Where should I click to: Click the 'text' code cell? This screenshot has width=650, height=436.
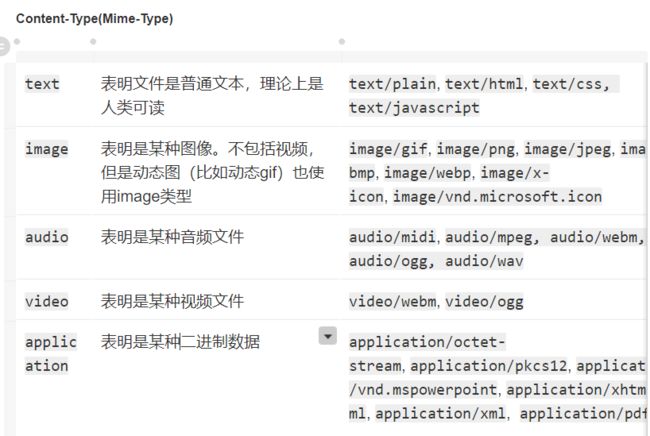tap(42, 84)
